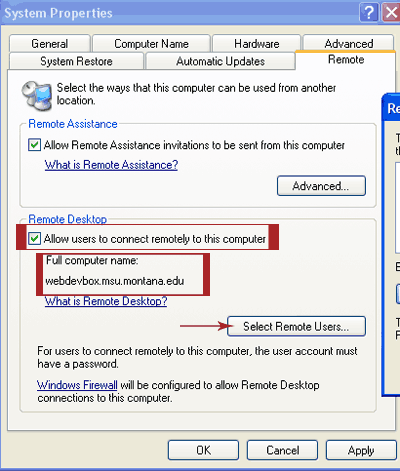Toggle Allow Remote Assistance invitations checkbox

click(x=34, y=145)
